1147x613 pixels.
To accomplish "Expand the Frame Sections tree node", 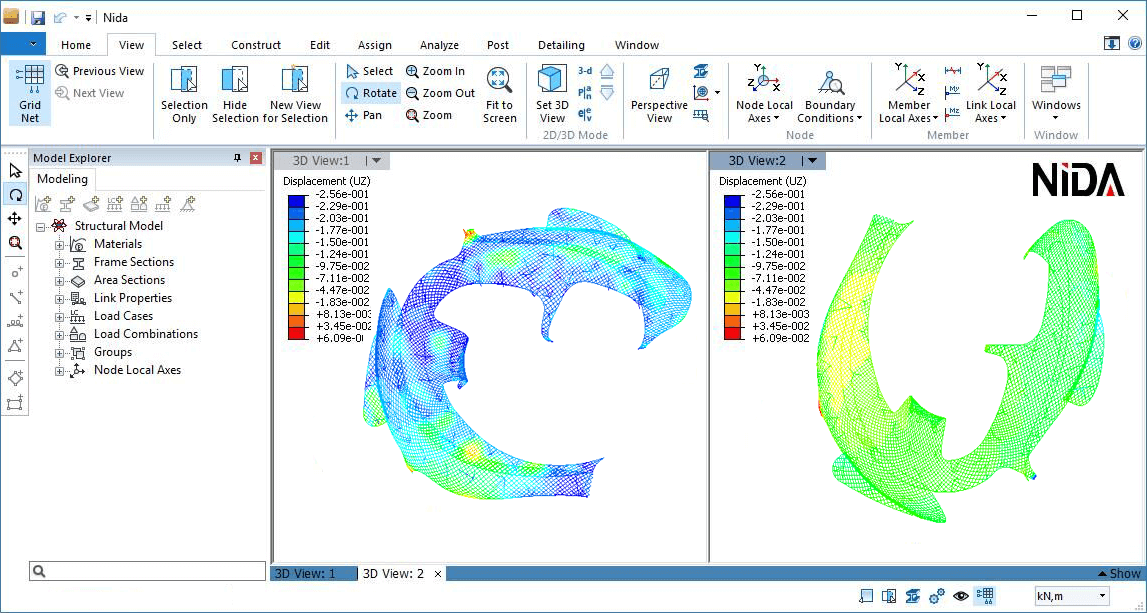I will pos(59,263).
